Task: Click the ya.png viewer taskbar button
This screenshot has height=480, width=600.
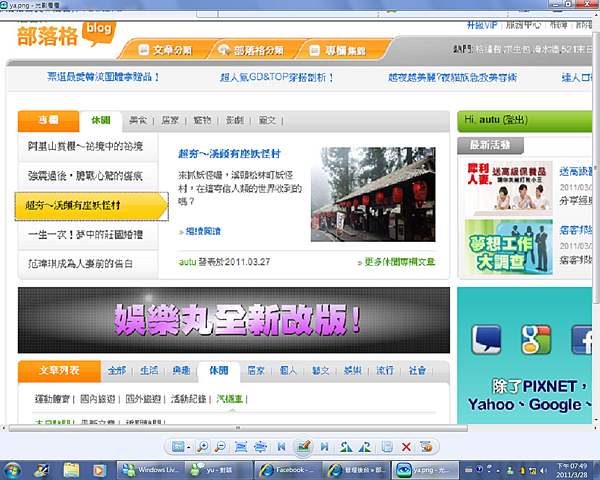Action: [426, 470]
